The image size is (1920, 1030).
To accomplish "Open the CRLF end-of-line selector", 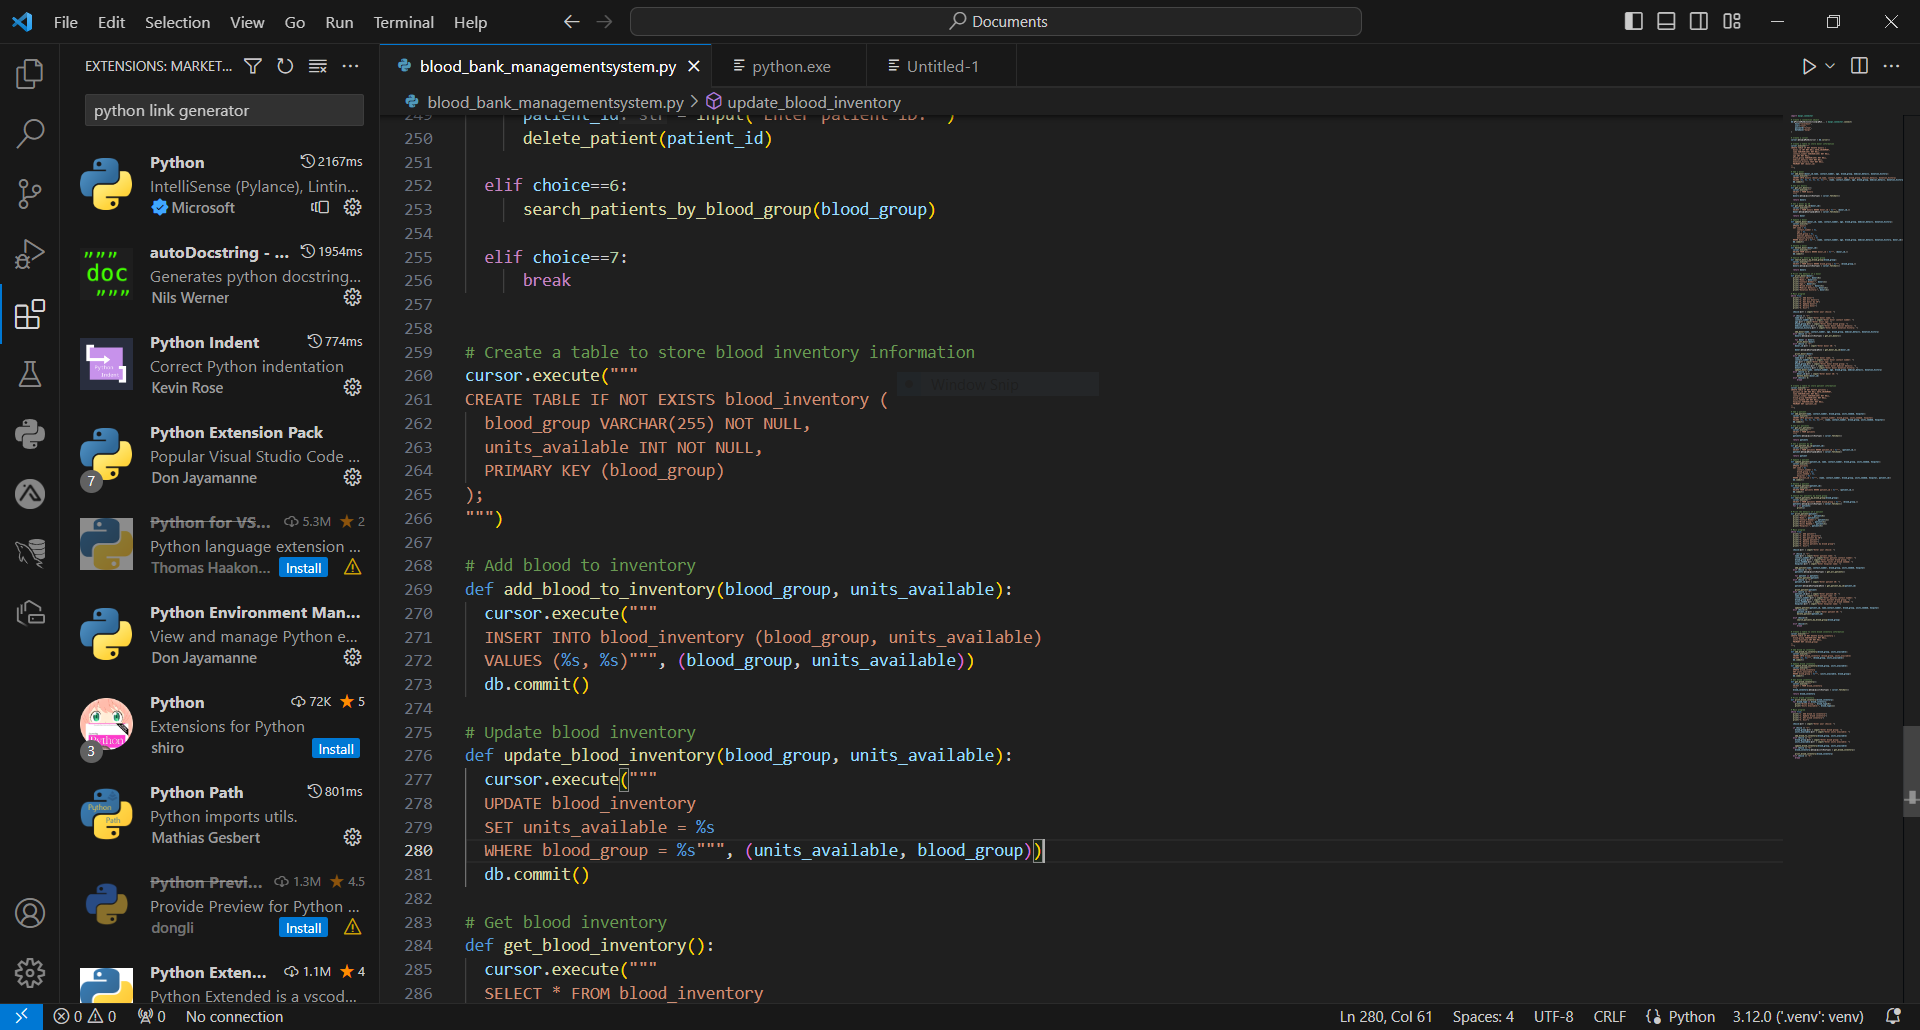I will (1609, 1016).
